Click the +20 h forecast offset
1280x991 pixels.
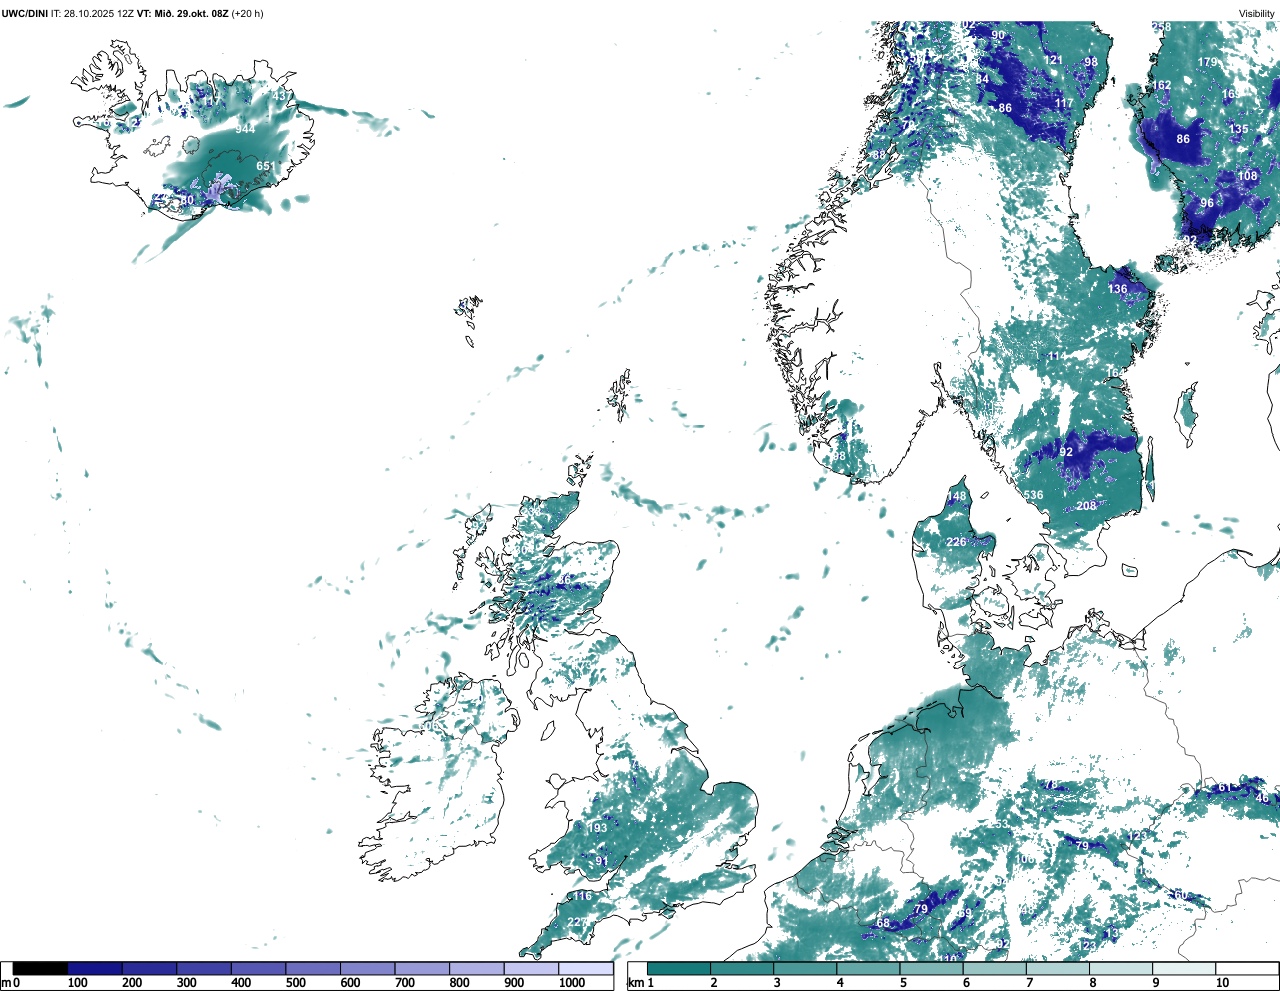248,13
